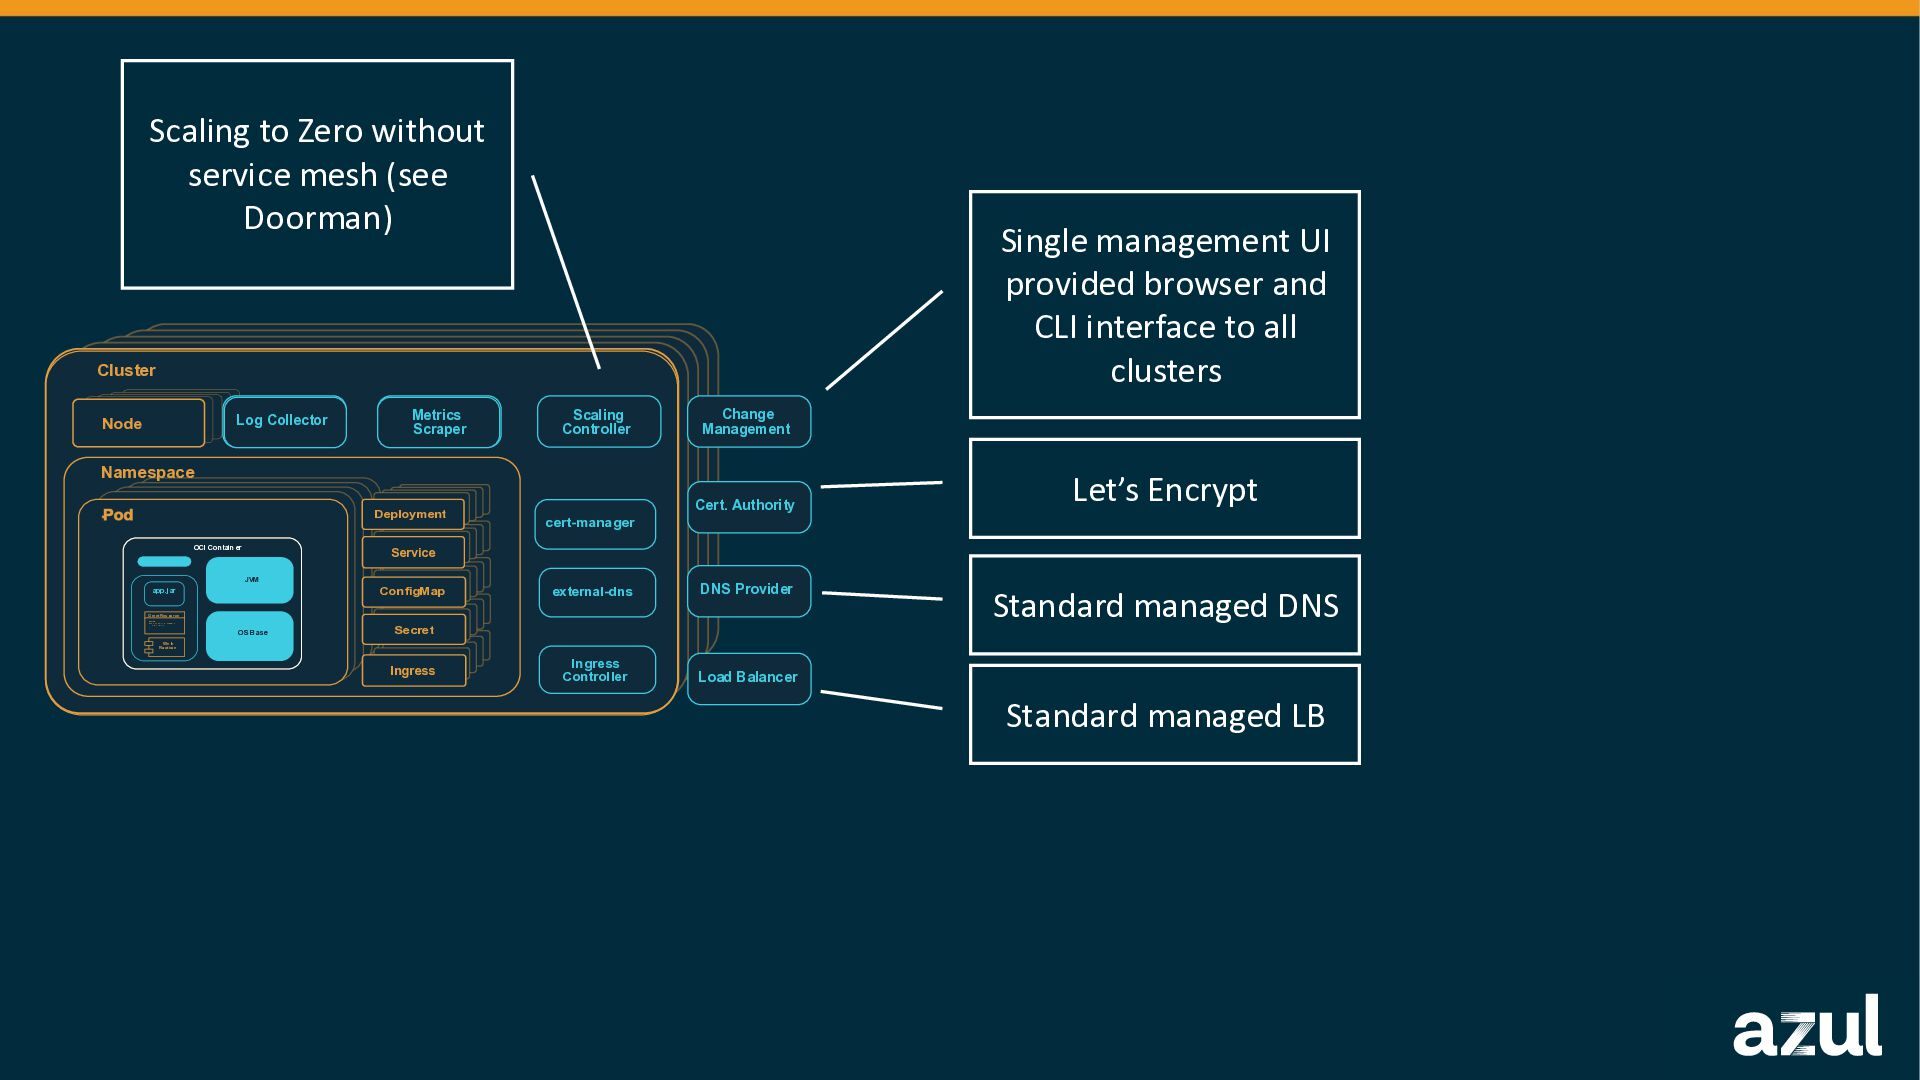The height and width of the screenshot is (1080, 1920).
Task: Select the Change Management box
Action: 748,422
